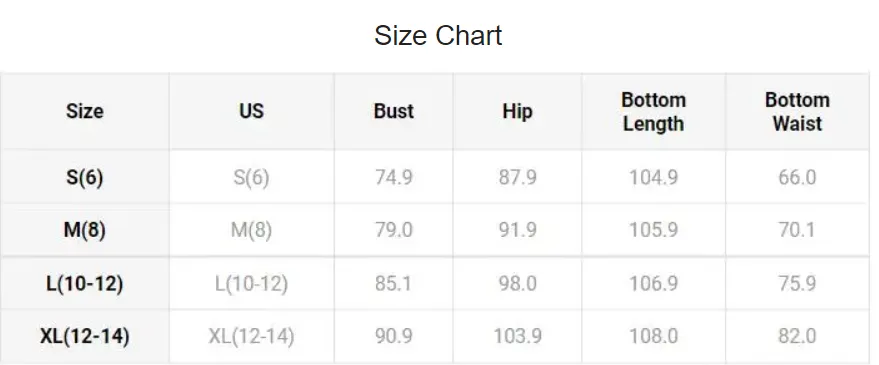Select the 105.9 bottom length cell
The height and width of the screenshot is (365, 879).
pyautogui.click(x=654, y=230)
